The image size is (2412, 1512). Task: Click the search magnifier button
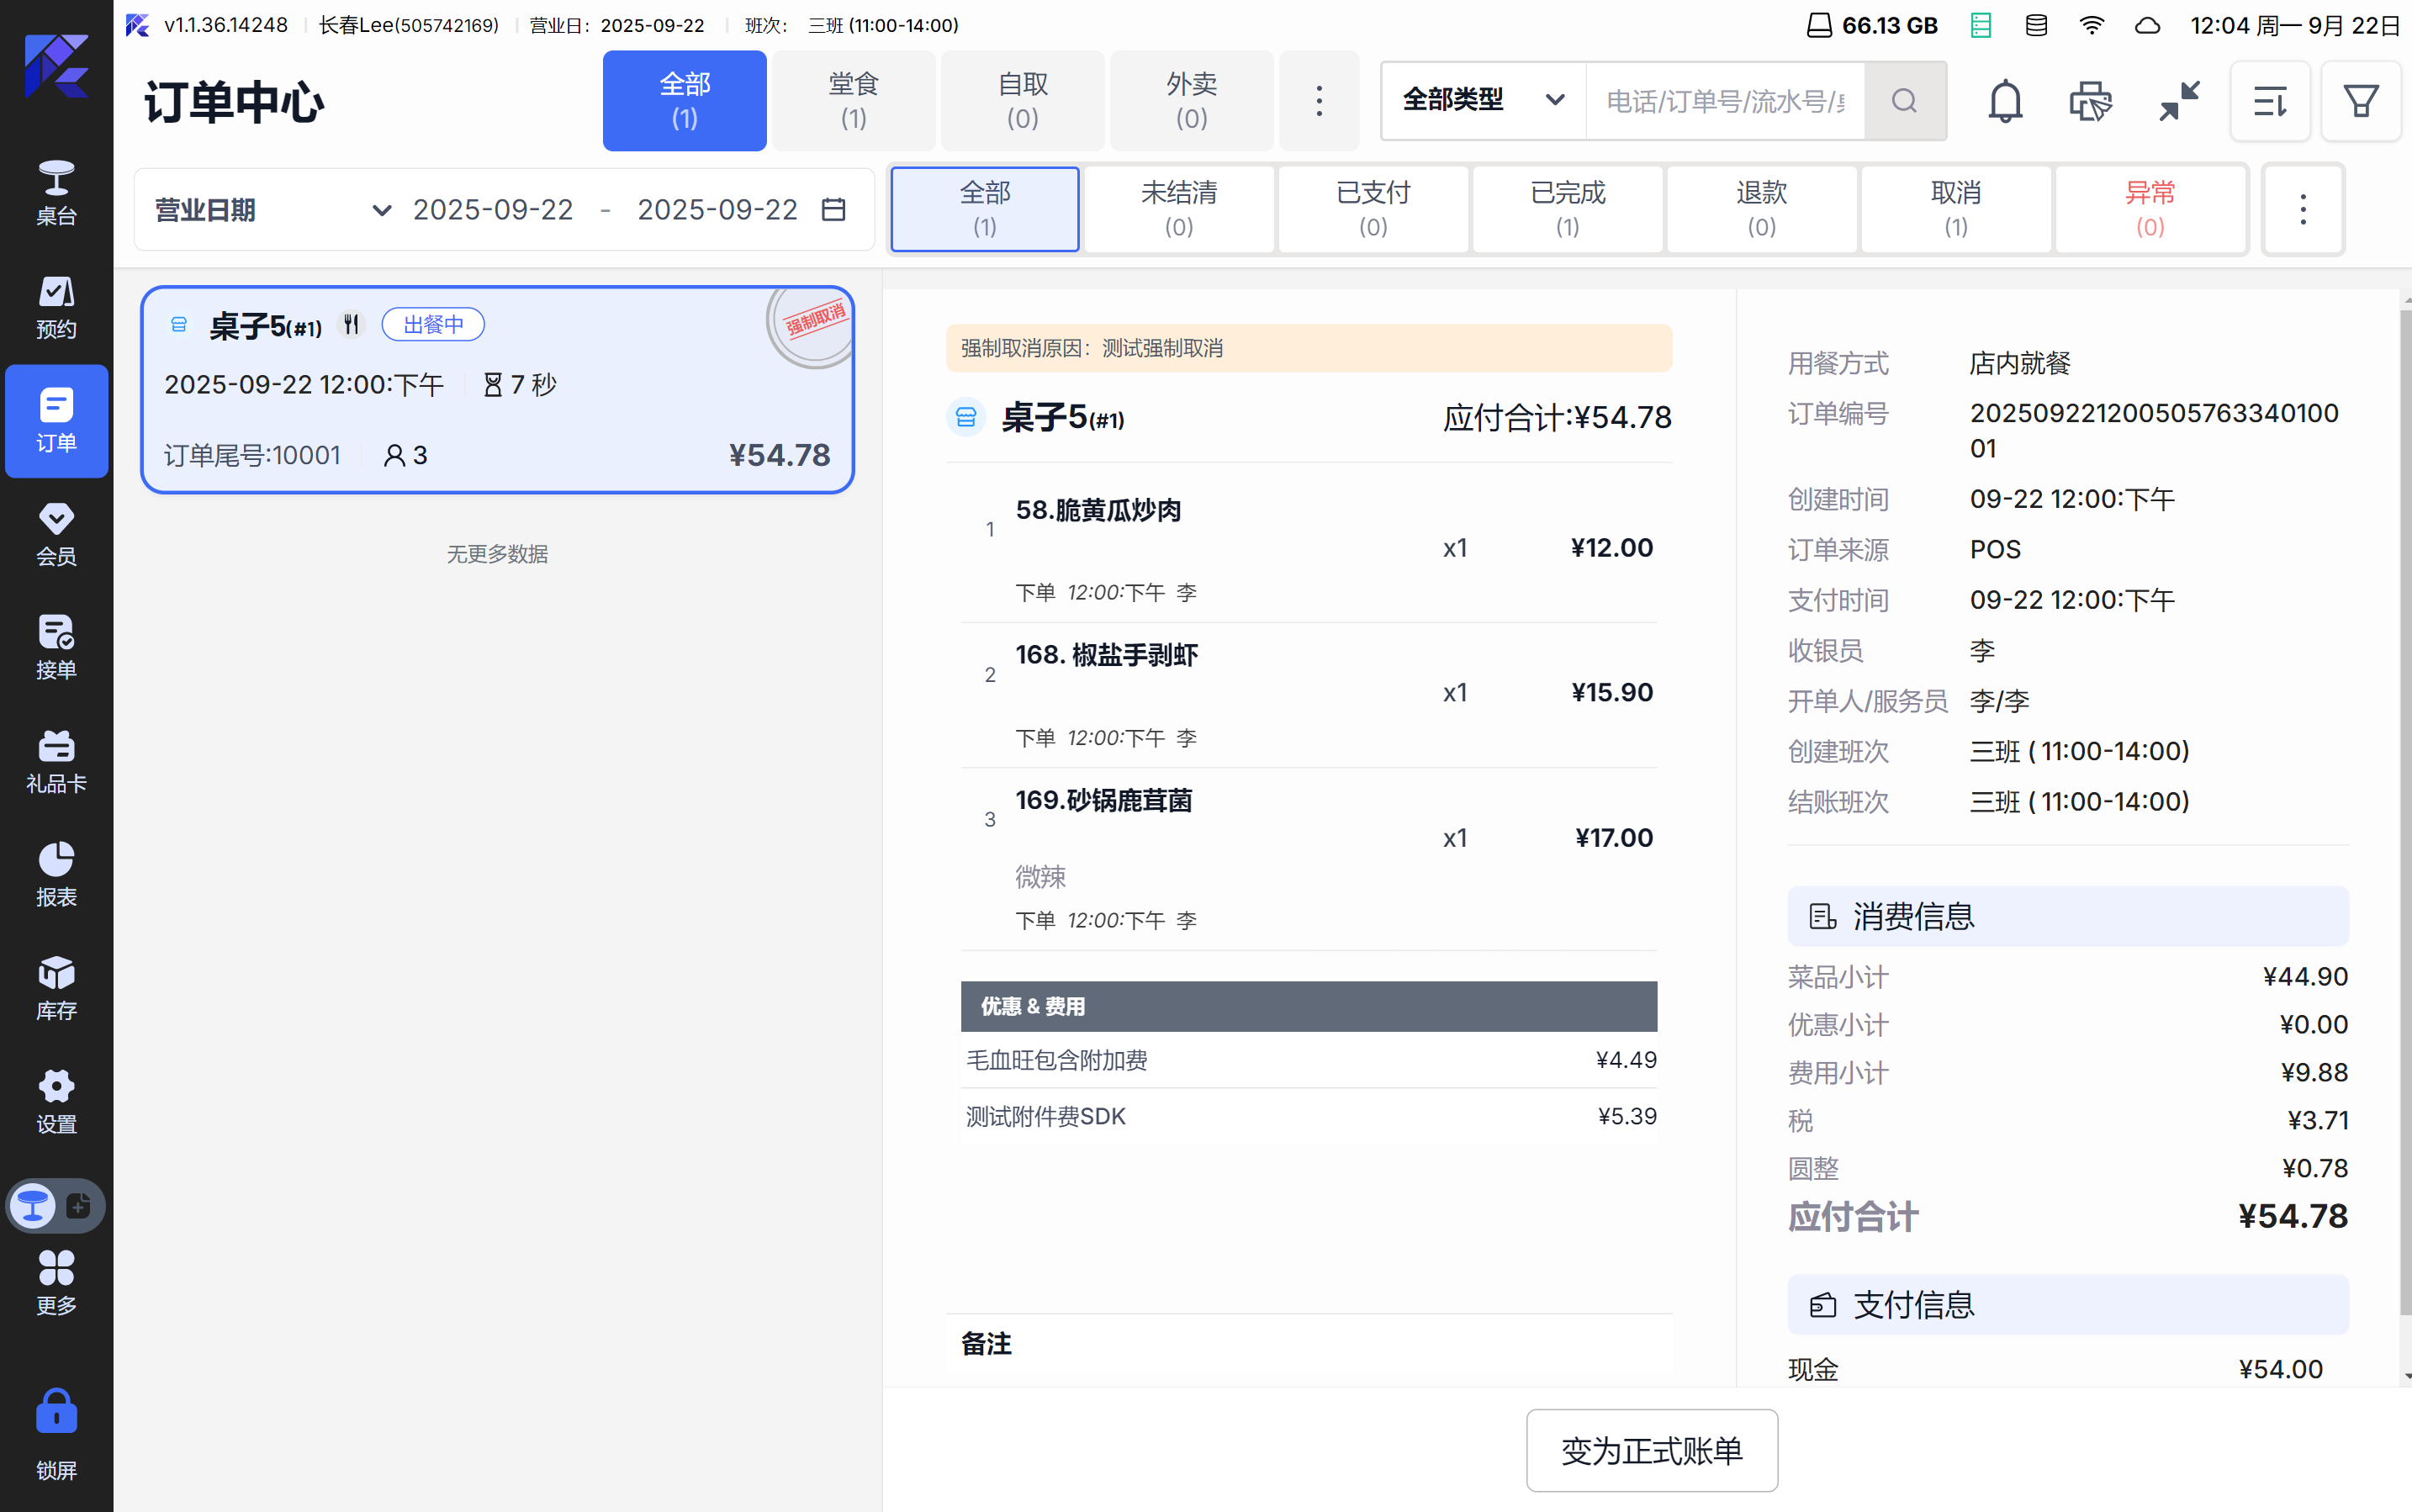tap(1904, 101)
